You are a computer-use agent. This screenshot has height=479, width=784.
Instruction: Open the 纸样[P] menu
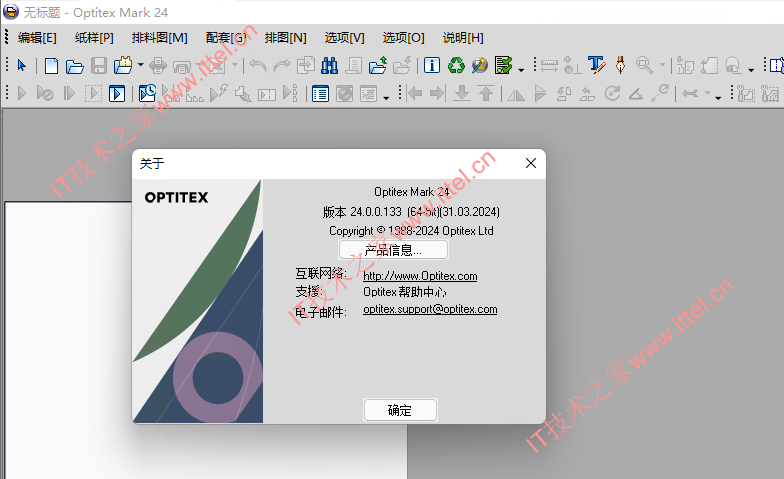(94, 38)
